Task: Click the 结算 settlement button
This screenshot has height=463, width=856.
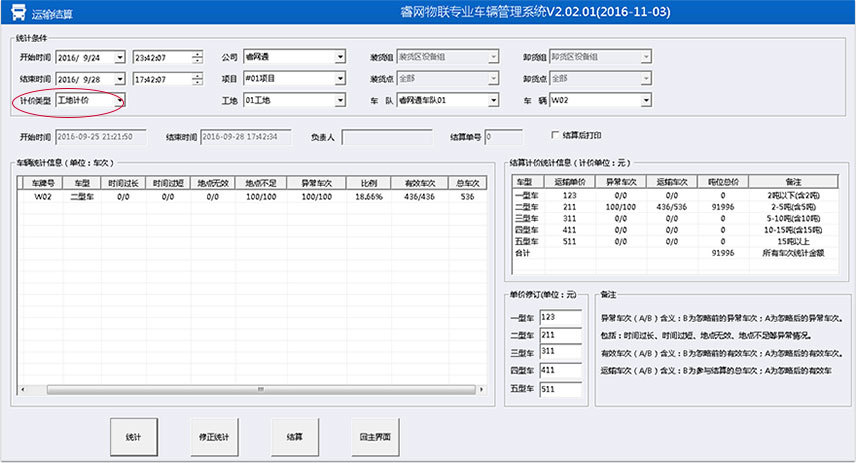Action: pos(295,437)
